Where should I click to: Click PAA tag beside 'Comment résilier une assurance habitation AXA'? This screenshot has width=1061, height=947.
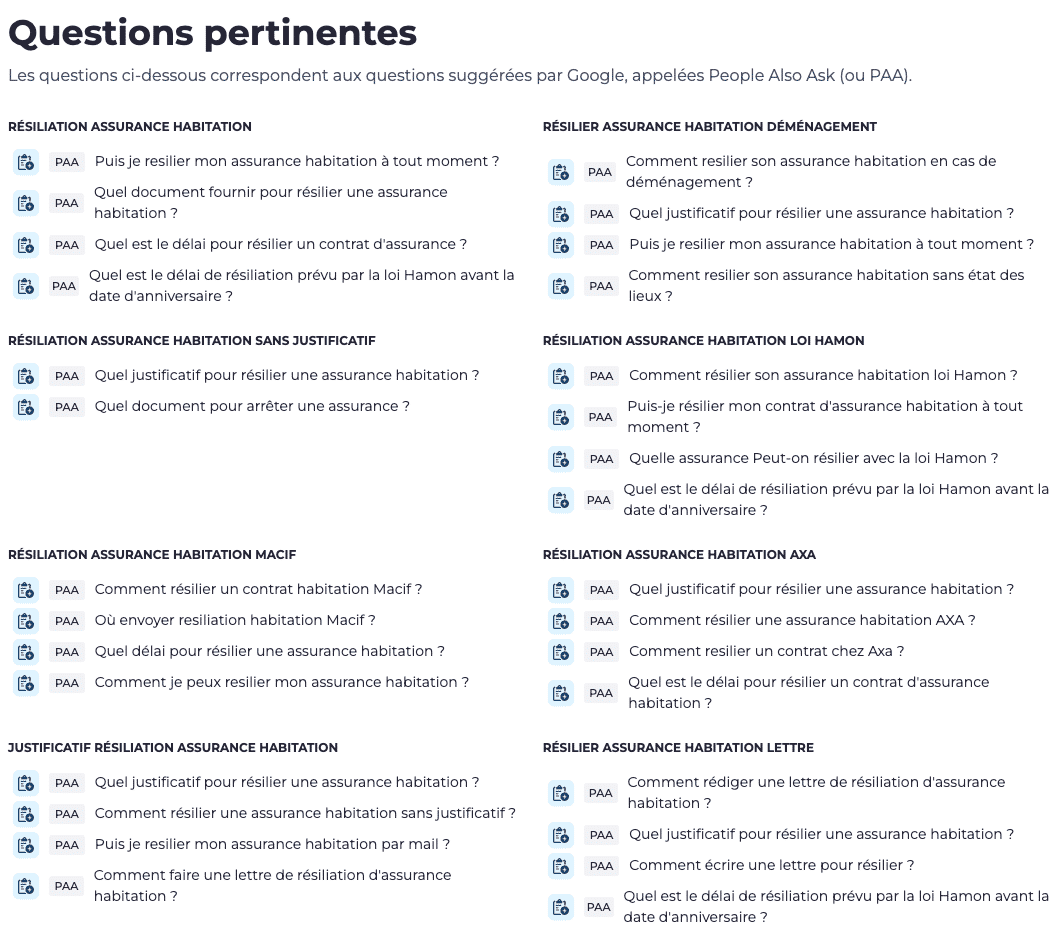click(x=601, y=621)
